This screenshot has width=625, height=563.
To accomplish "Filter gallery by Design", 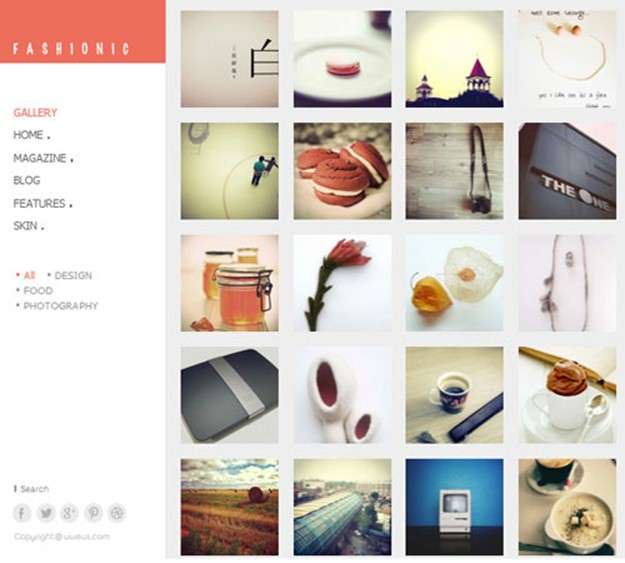I will click(73, 276).
